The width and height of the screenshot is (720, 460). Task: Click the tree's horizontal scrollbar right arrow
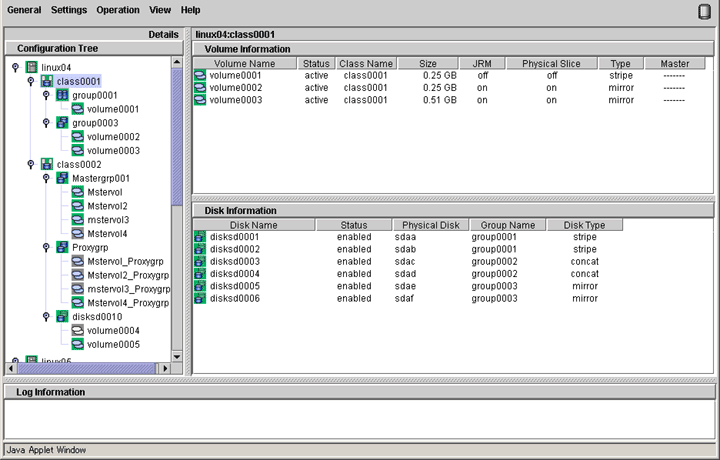(x=165, y=368)
